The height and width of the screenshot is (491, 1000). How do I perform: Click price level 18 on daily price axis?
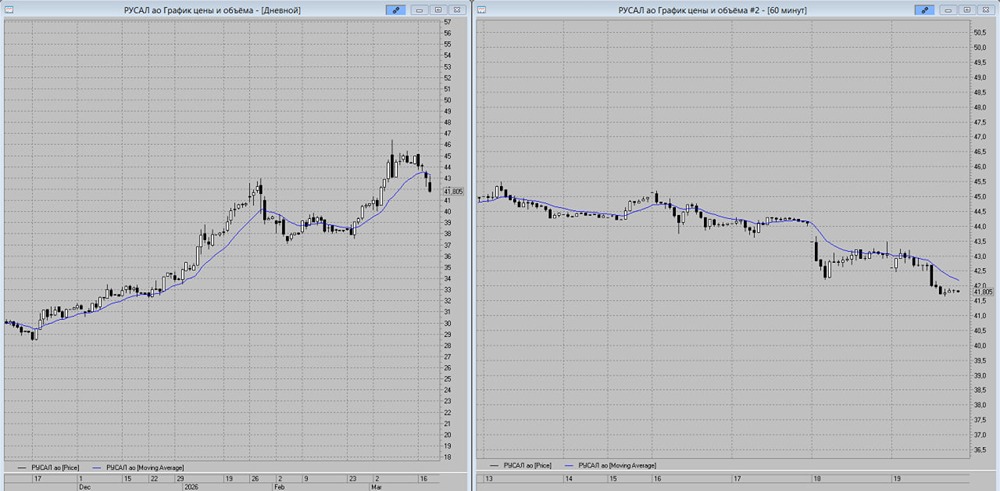(448, 457)
